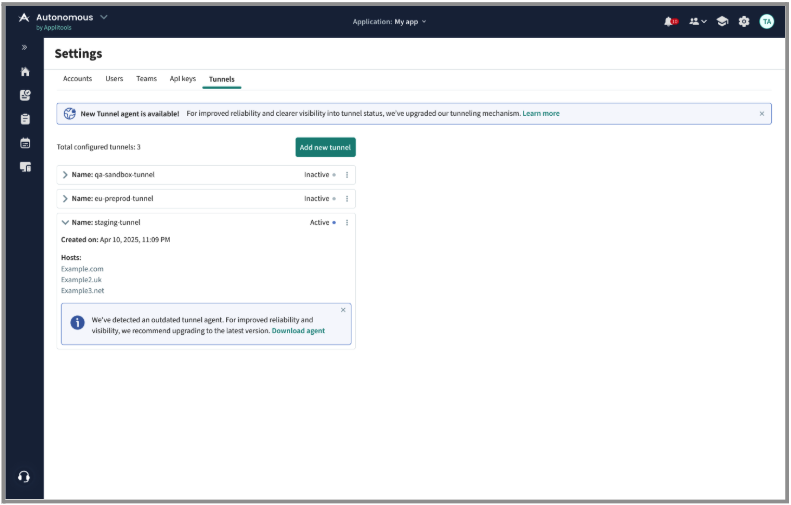Open the graduation cap learning icon
Screen dimensions: 791x505
pos(721,21)
